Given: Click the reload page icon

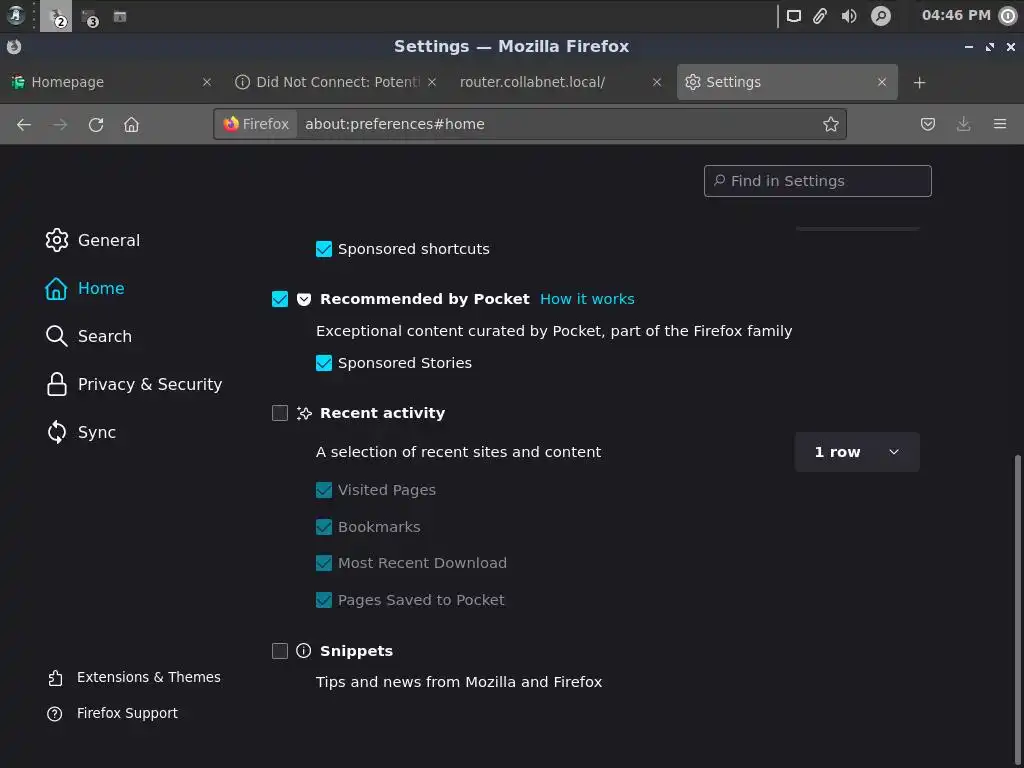Looking at the screenshot, I should pos(96,124).
